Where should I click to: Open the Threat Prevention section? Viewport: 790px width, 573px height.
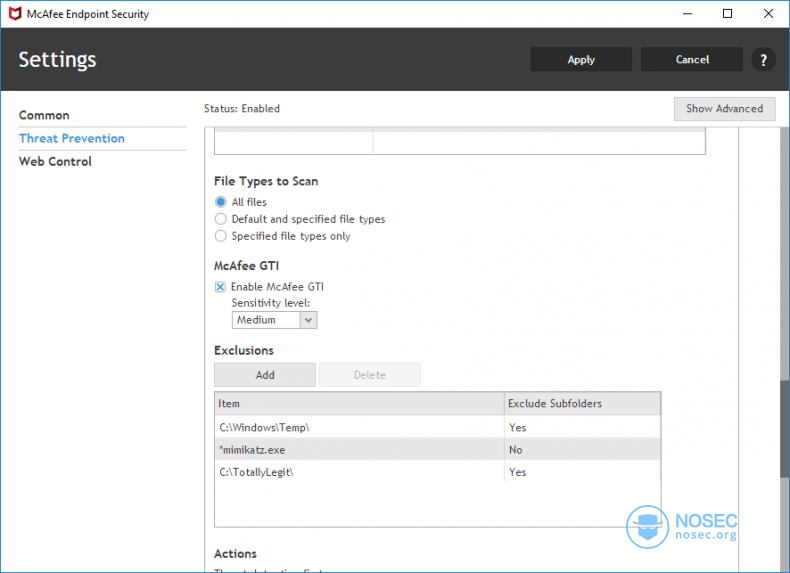[72, 139]
